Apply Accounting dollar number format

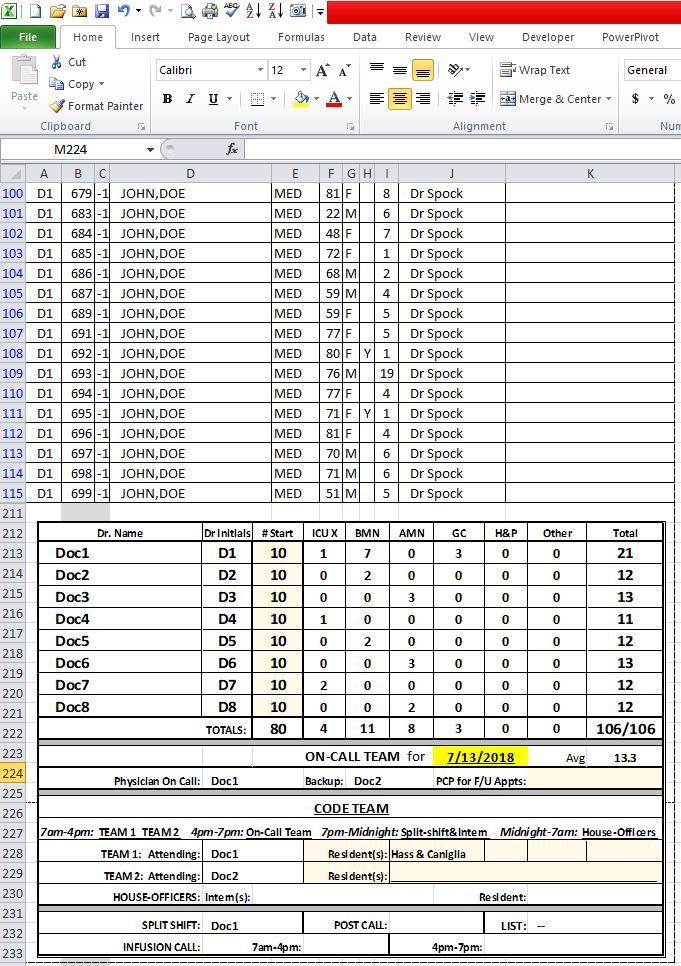(x=635, y=99)
